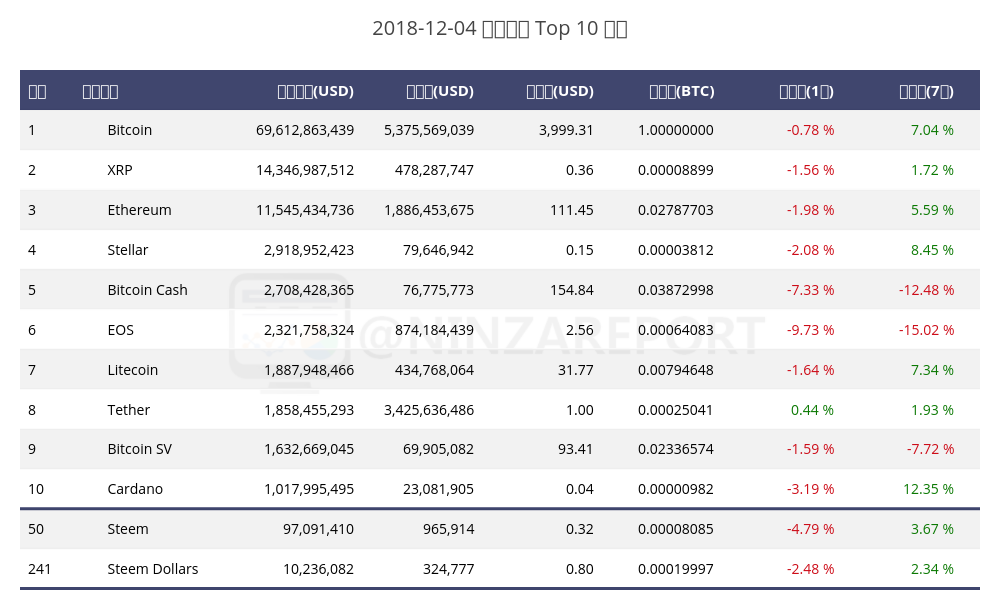Click Steem market cap 97,091,410
The width and height of the screenshot is (1000, 610).
point(318,529)
